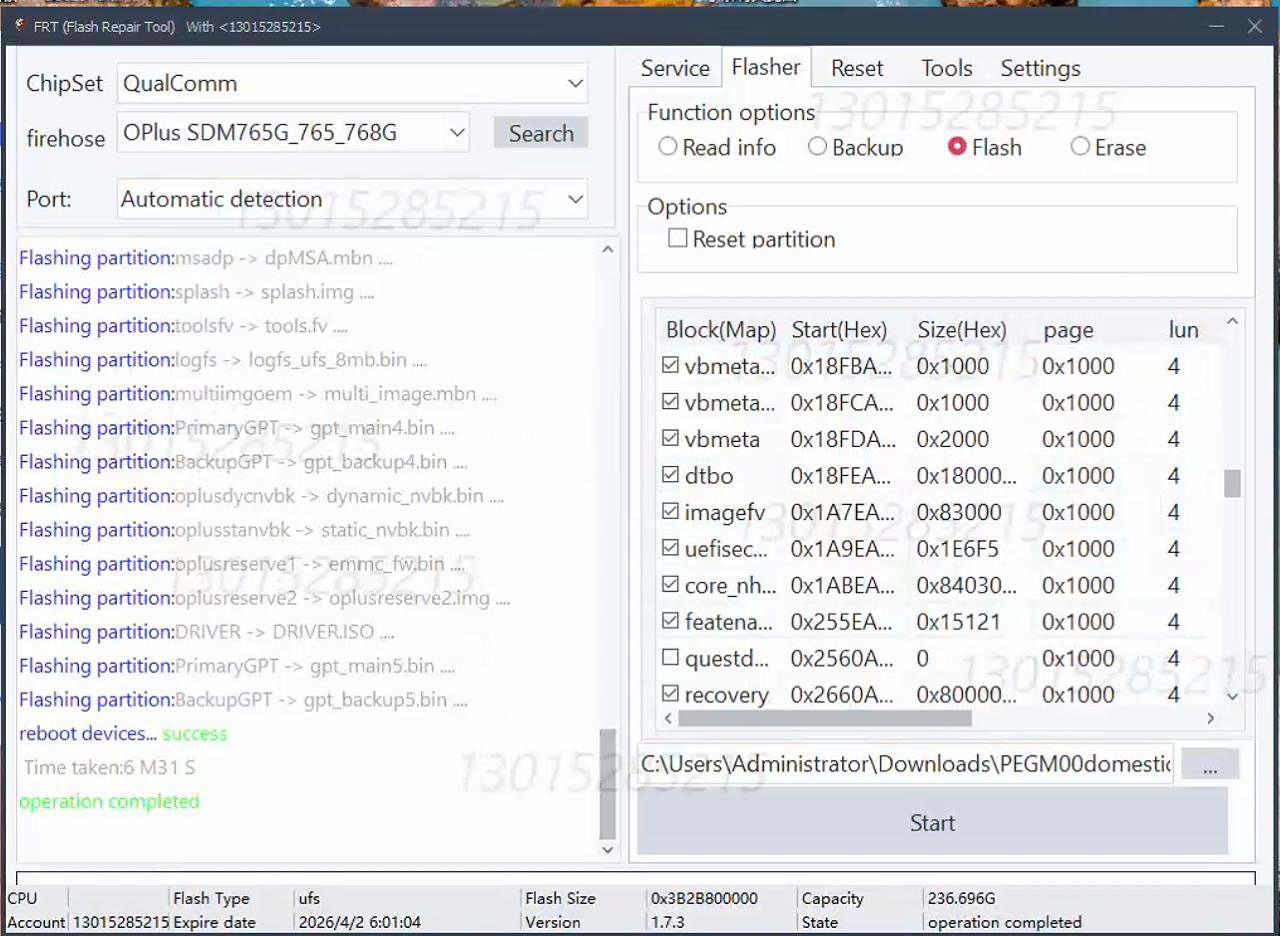Open the Tools tab
Screen dimensions: 1280x936
[946, 68]
